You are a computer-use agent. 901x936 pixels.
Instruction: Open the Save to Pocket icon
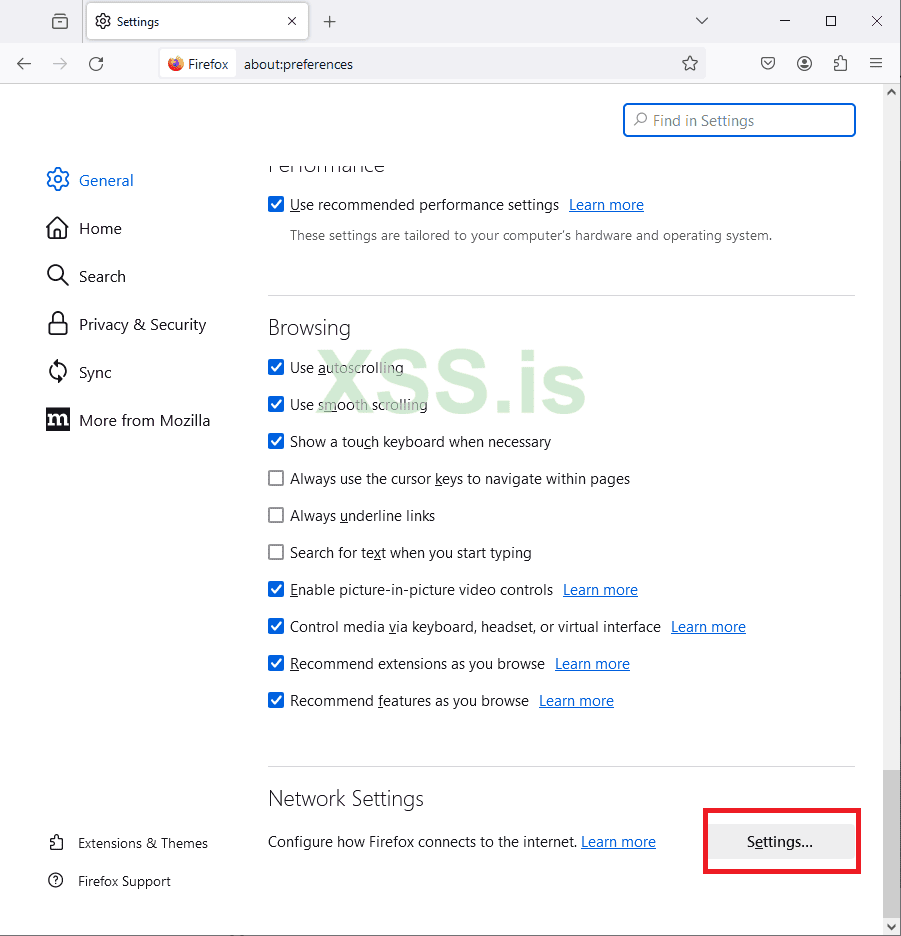click(768, 64)
